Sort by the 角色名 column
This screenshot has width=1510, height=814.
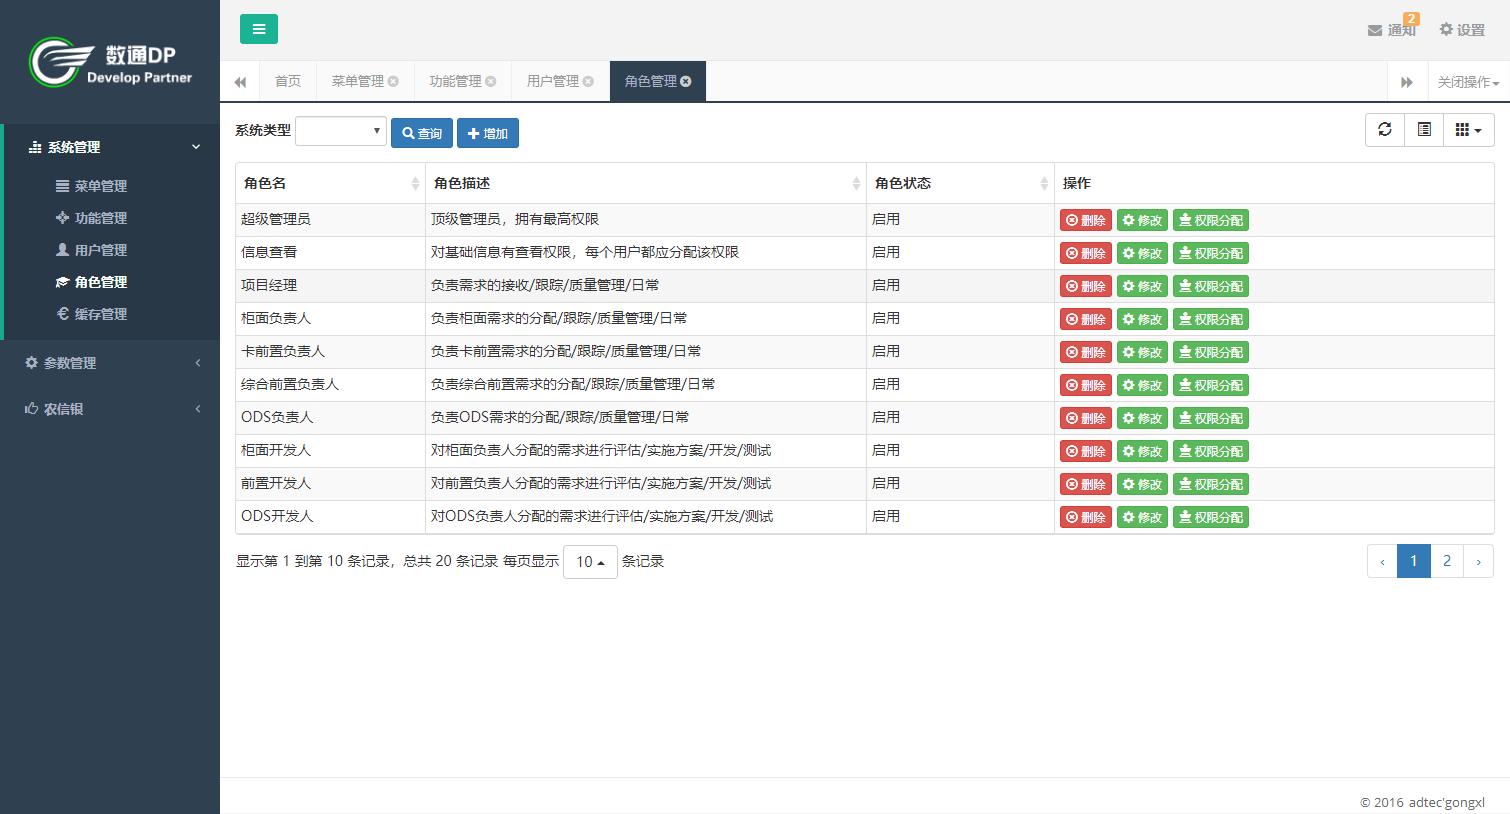(x=330, y=183)
